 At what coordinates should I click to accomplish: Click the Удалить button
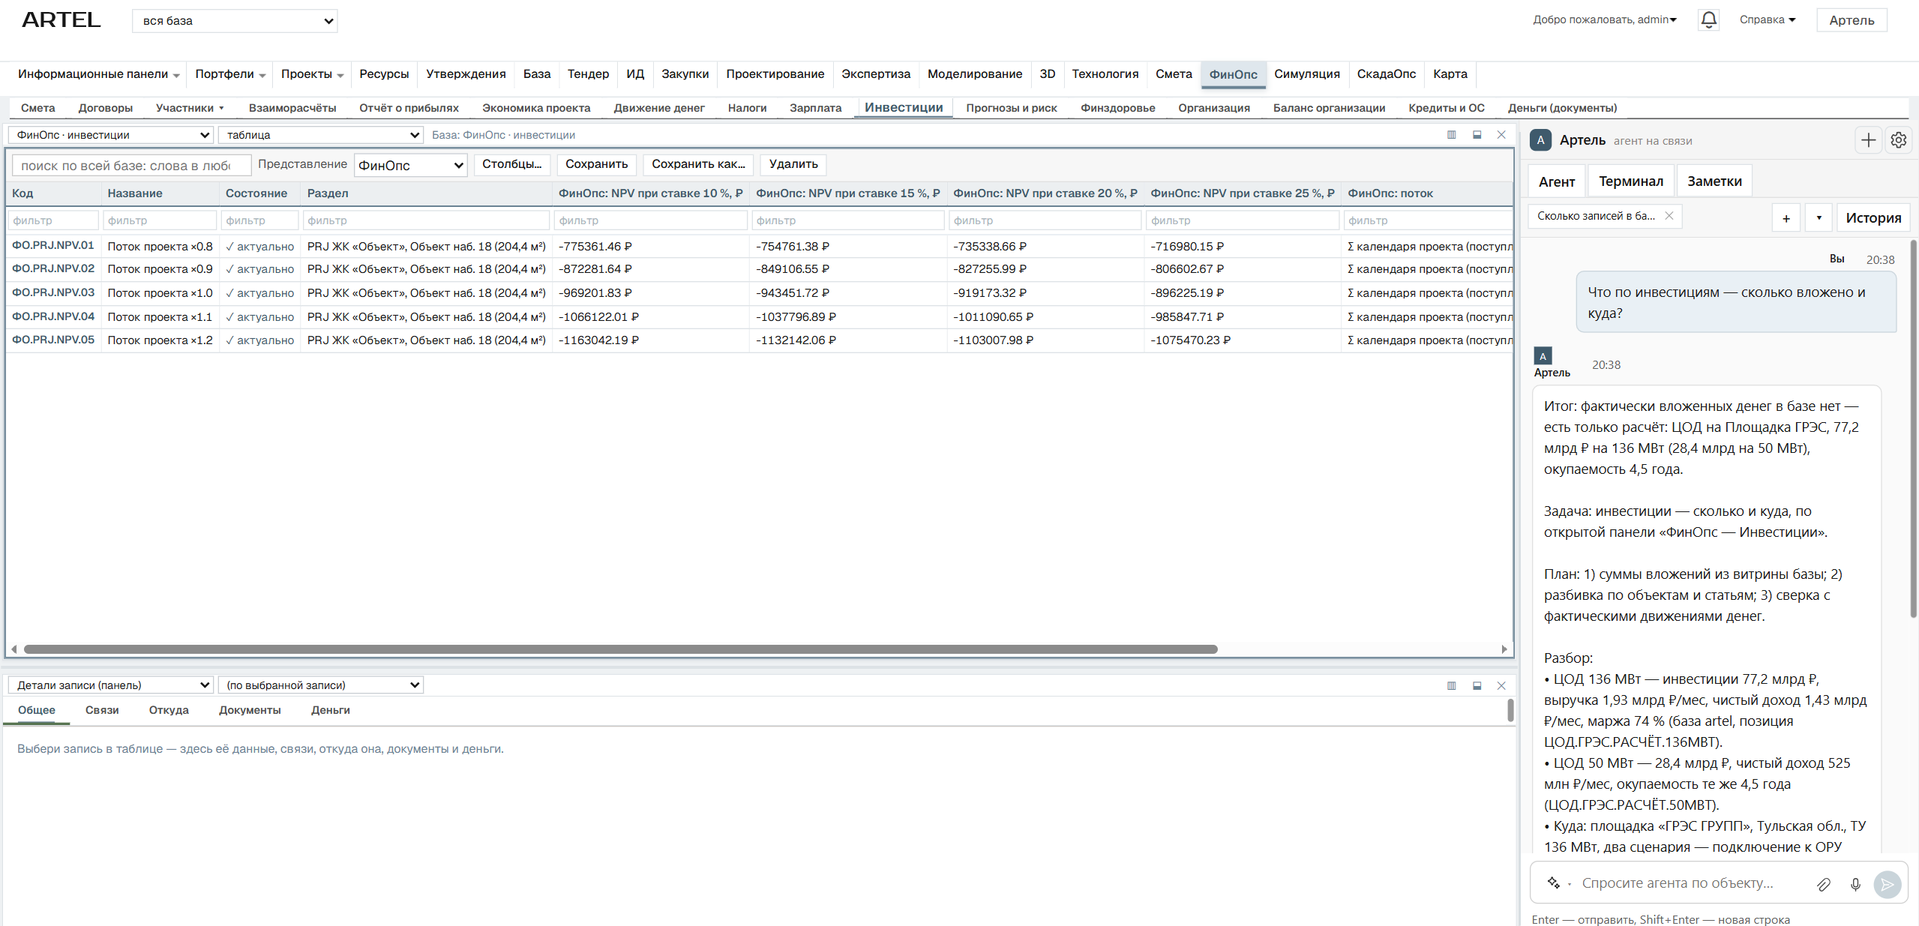click(x=793, y=164)
